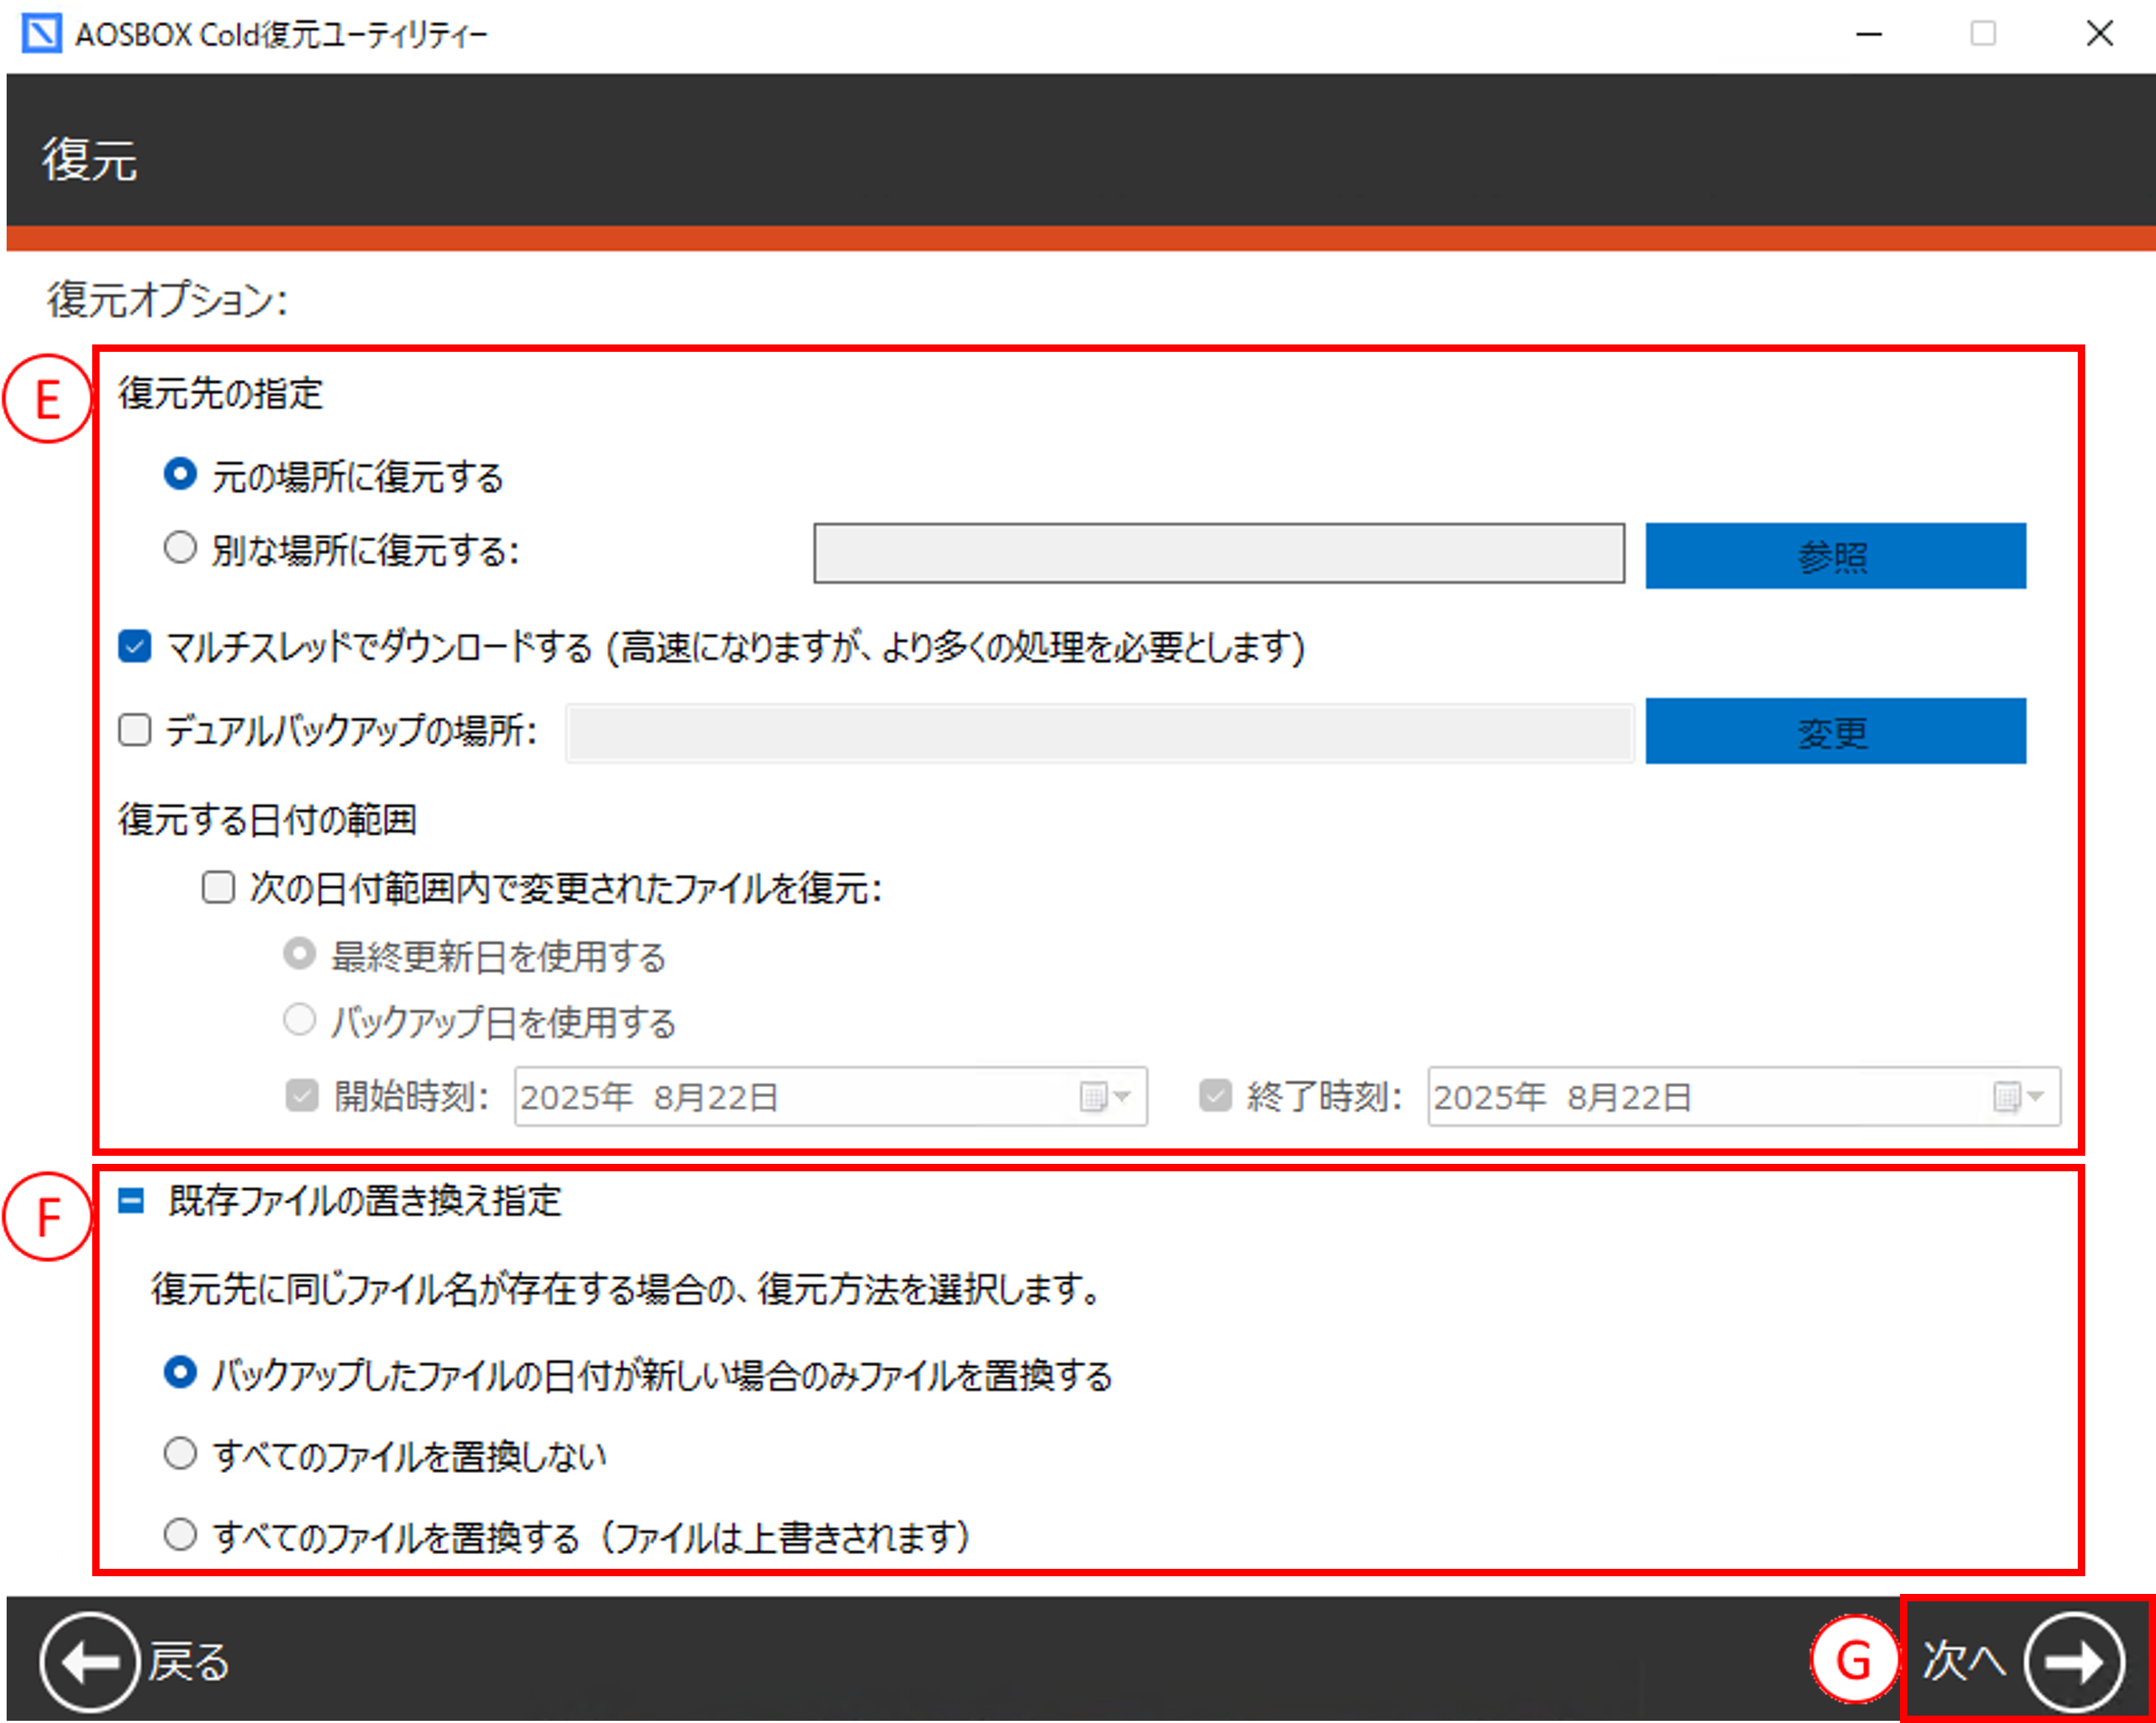This screenshot has height=1723, width=2156.
Task: Collapse the 既存ファイルの置き換え指定 section
Action: point(131,1200)
